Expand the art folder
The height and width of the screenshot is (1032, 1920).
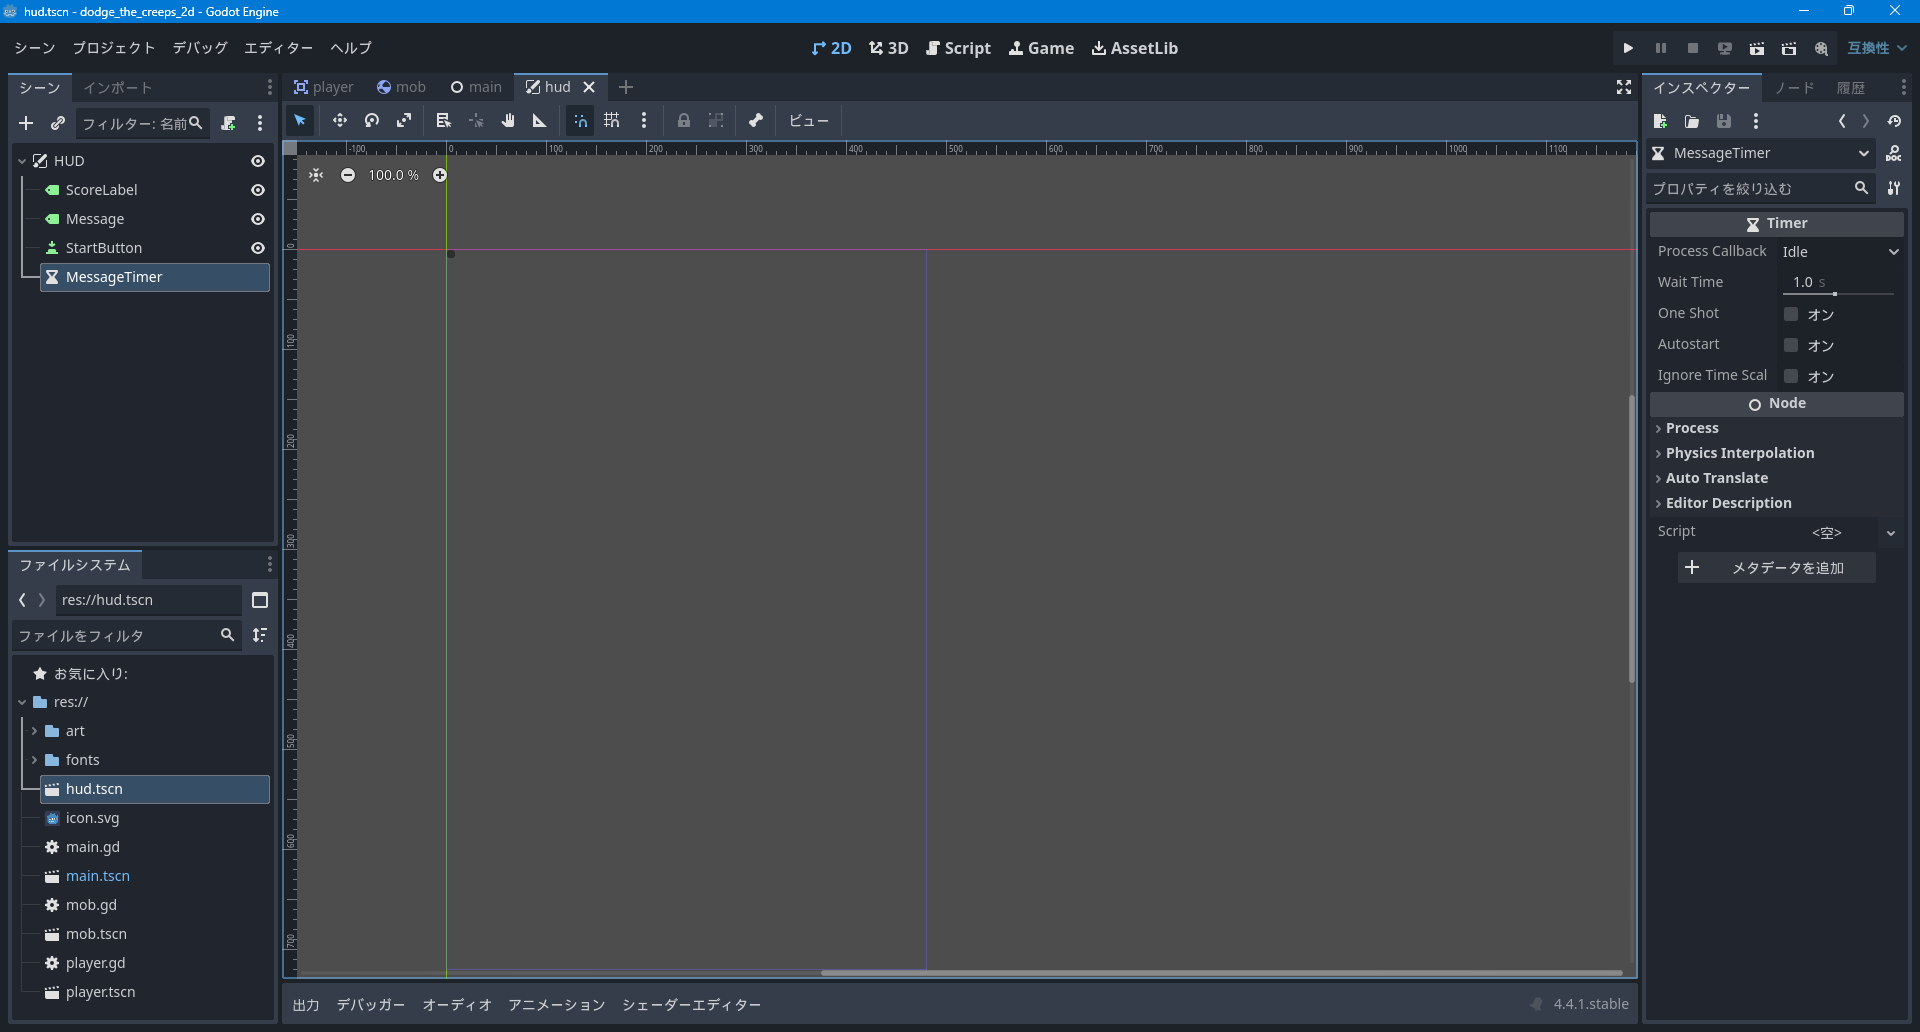[x=34, y=731]
